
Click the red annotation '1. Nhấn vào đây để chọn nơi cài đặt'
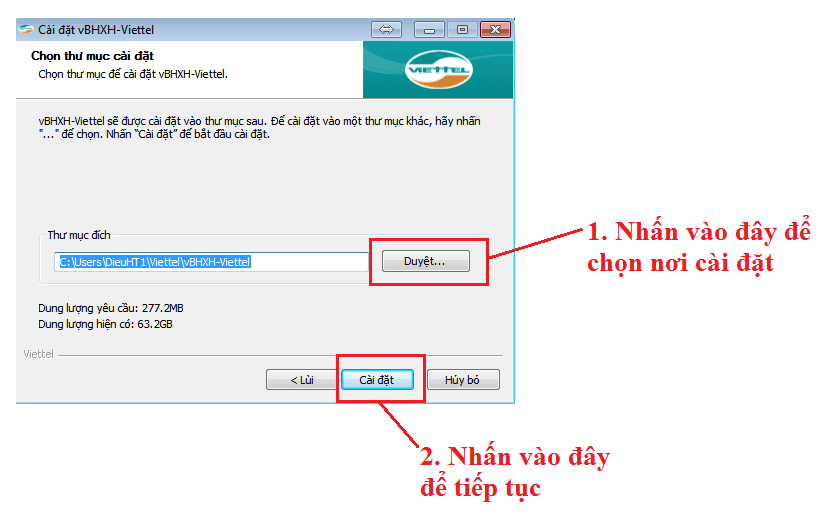pyautogui.click(x=697, y=248)
